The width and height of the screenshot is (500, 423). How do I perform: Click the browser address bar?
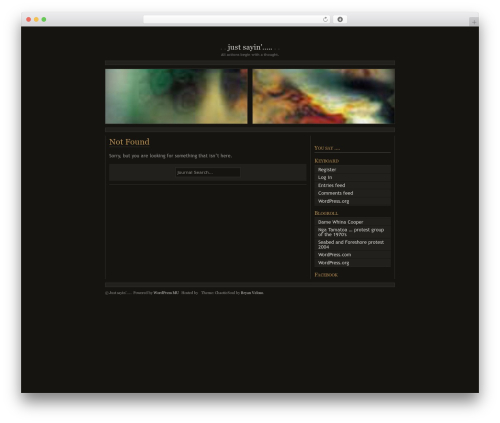[x=237, y=19]
